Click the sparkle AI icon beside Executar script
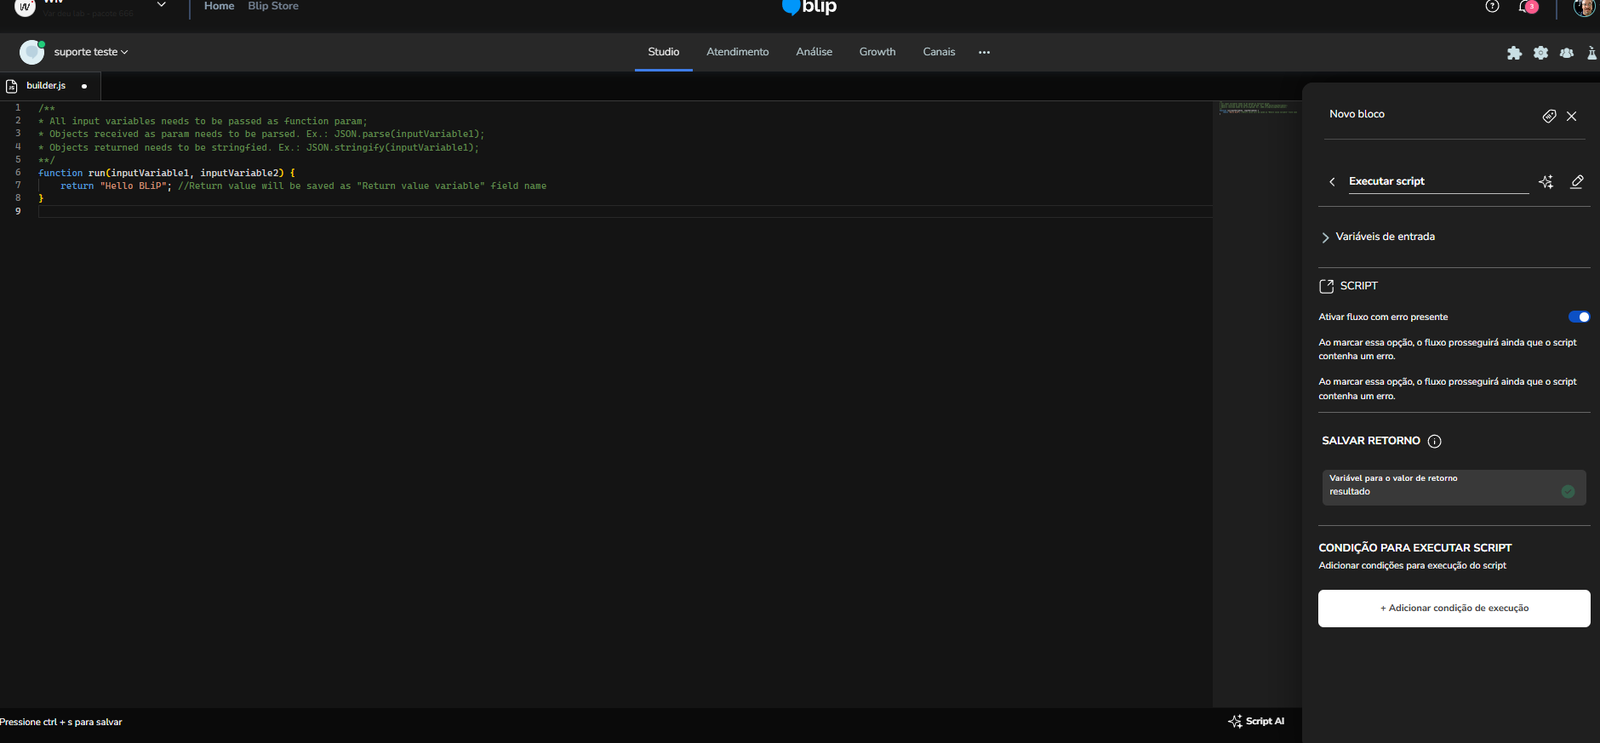1600x743 pixels. (x=1546, y=182)
